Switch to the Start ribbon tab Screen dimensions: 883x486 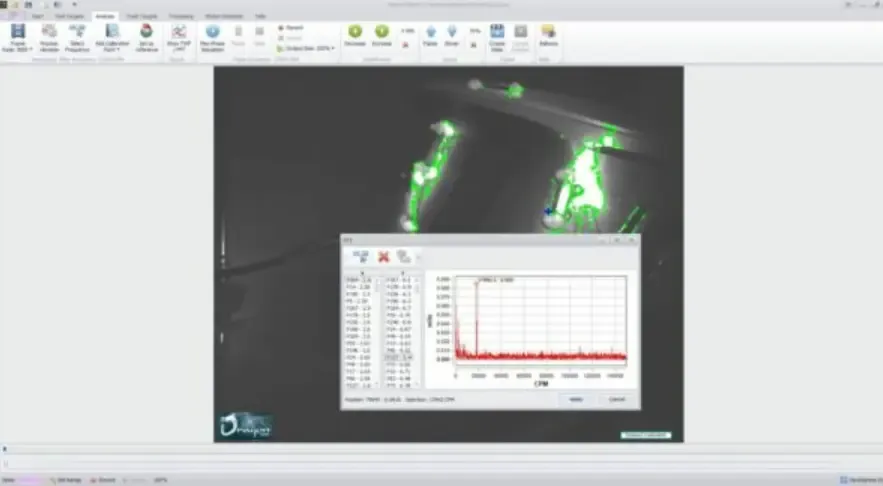(38, 16)
